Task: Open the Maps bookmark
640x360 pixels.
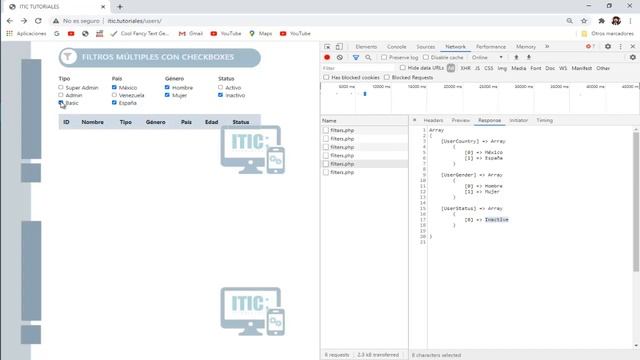Action: 261,33
